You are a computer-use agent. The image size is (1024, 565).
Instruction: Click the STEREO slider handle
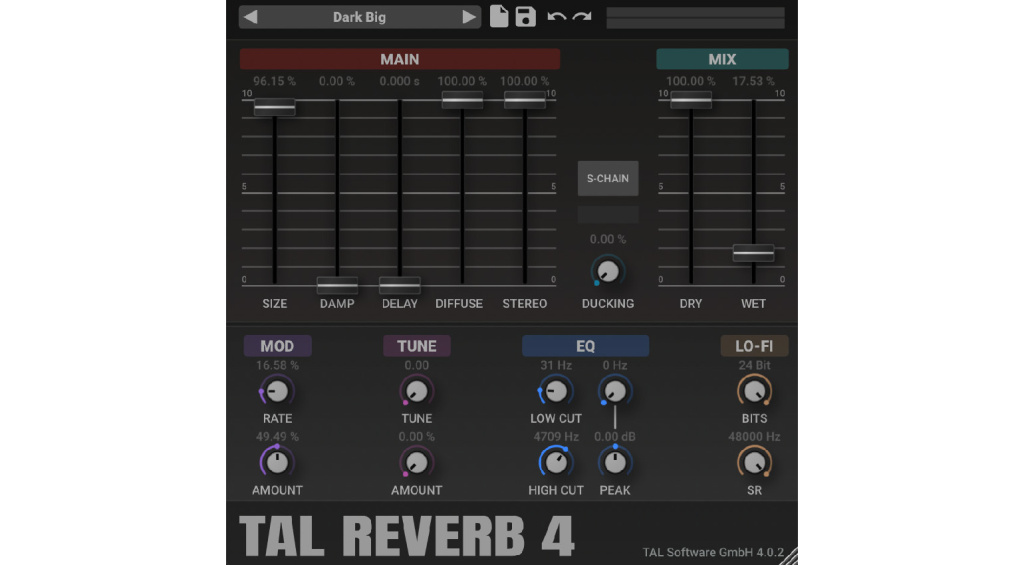pos(524,100)
